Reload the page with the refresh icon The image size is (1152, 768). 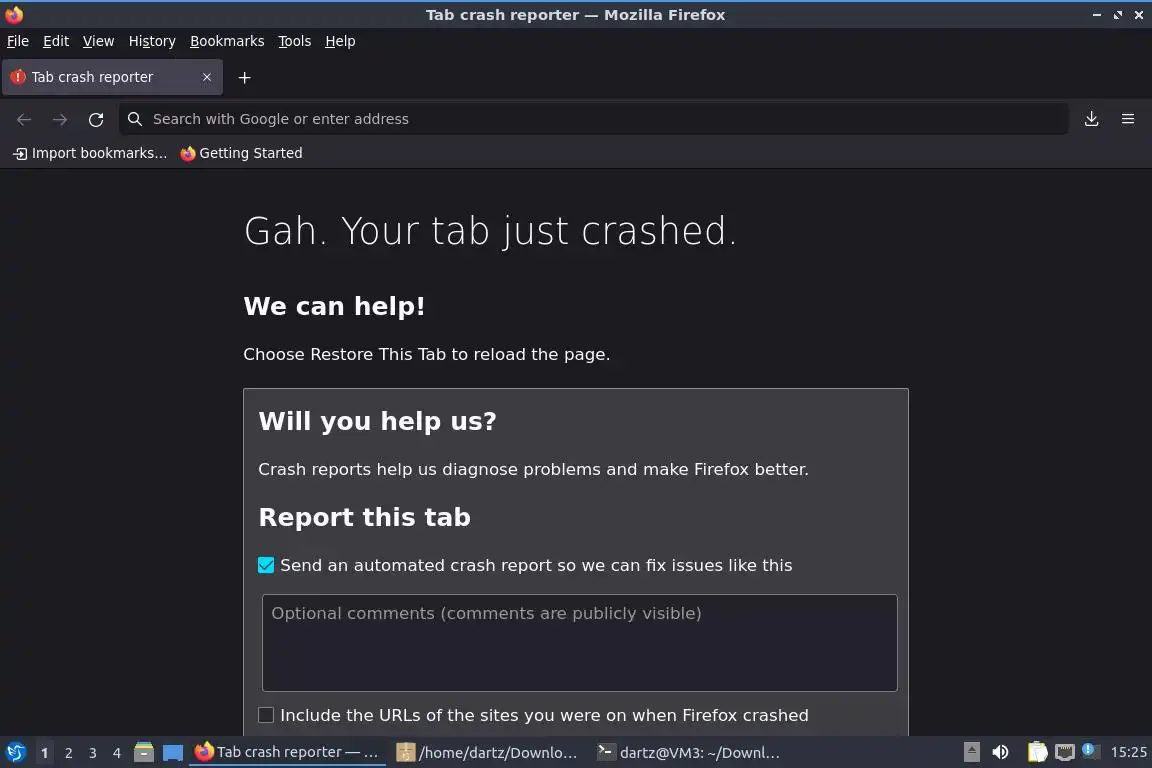click(96, 119)
